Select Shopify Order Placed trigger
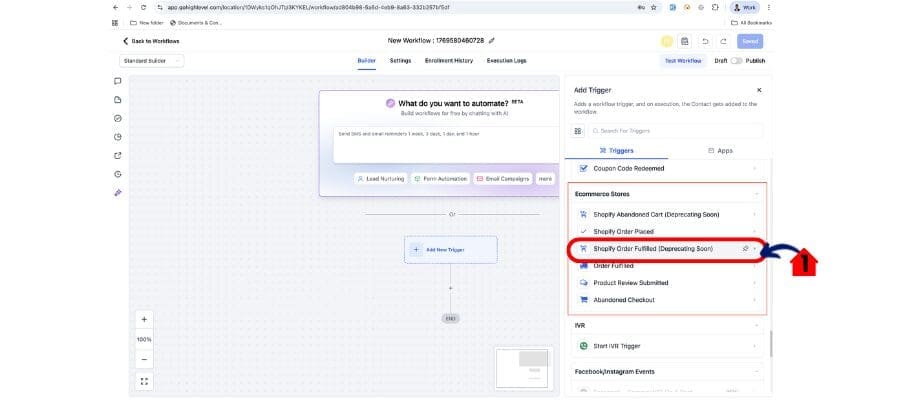This screenshot has width=900, height=400. pyautogui.click(x=667, y=231)
